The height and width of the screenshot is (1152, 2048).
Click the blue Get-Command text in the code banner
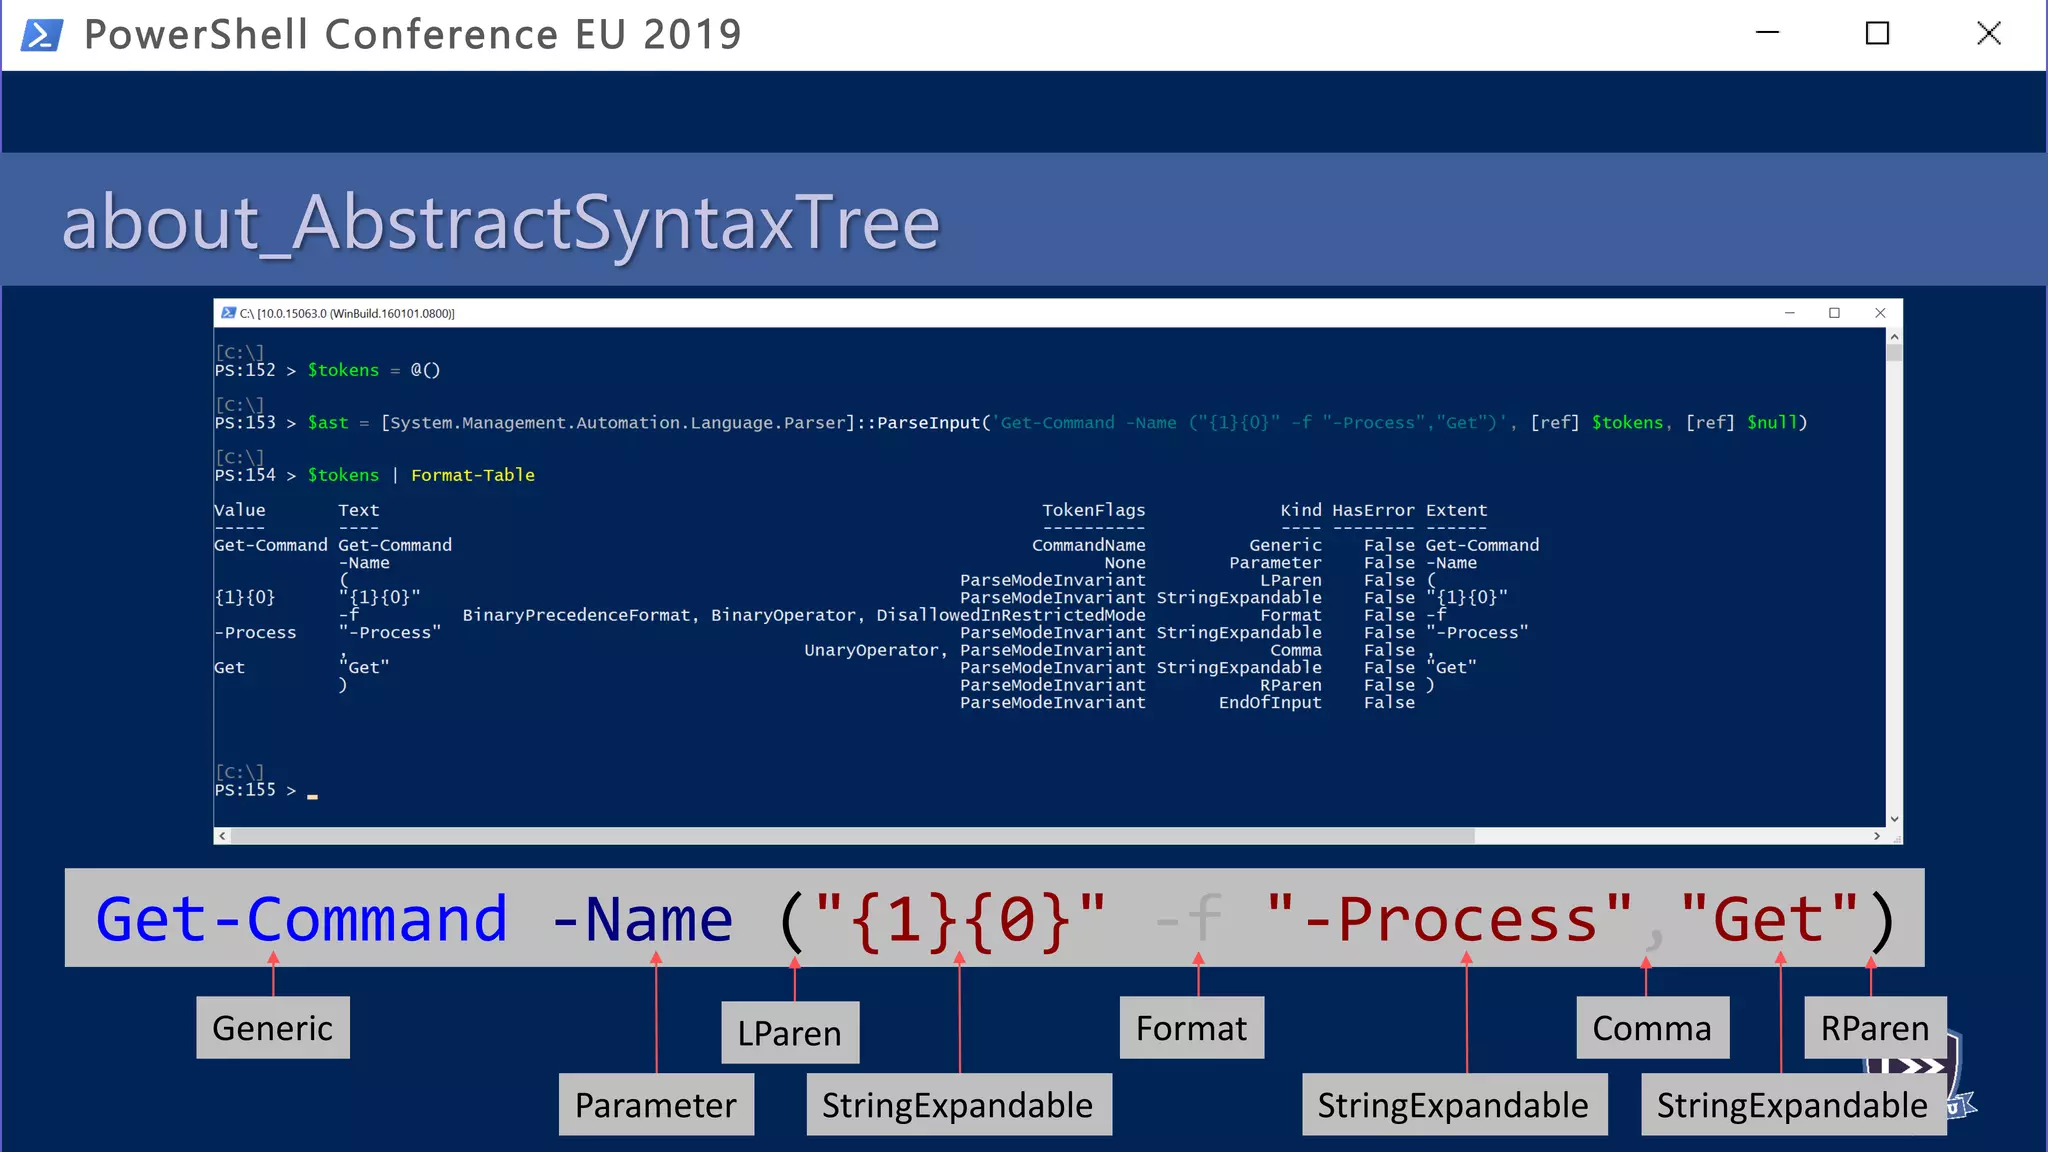(x=302, y=919)
